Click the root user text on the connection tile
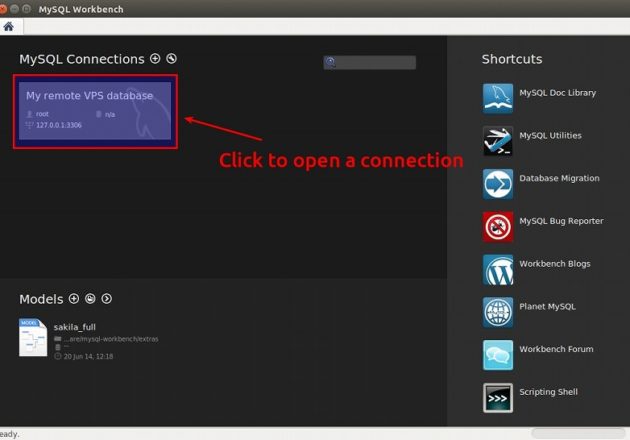 (x=42, y=114)
